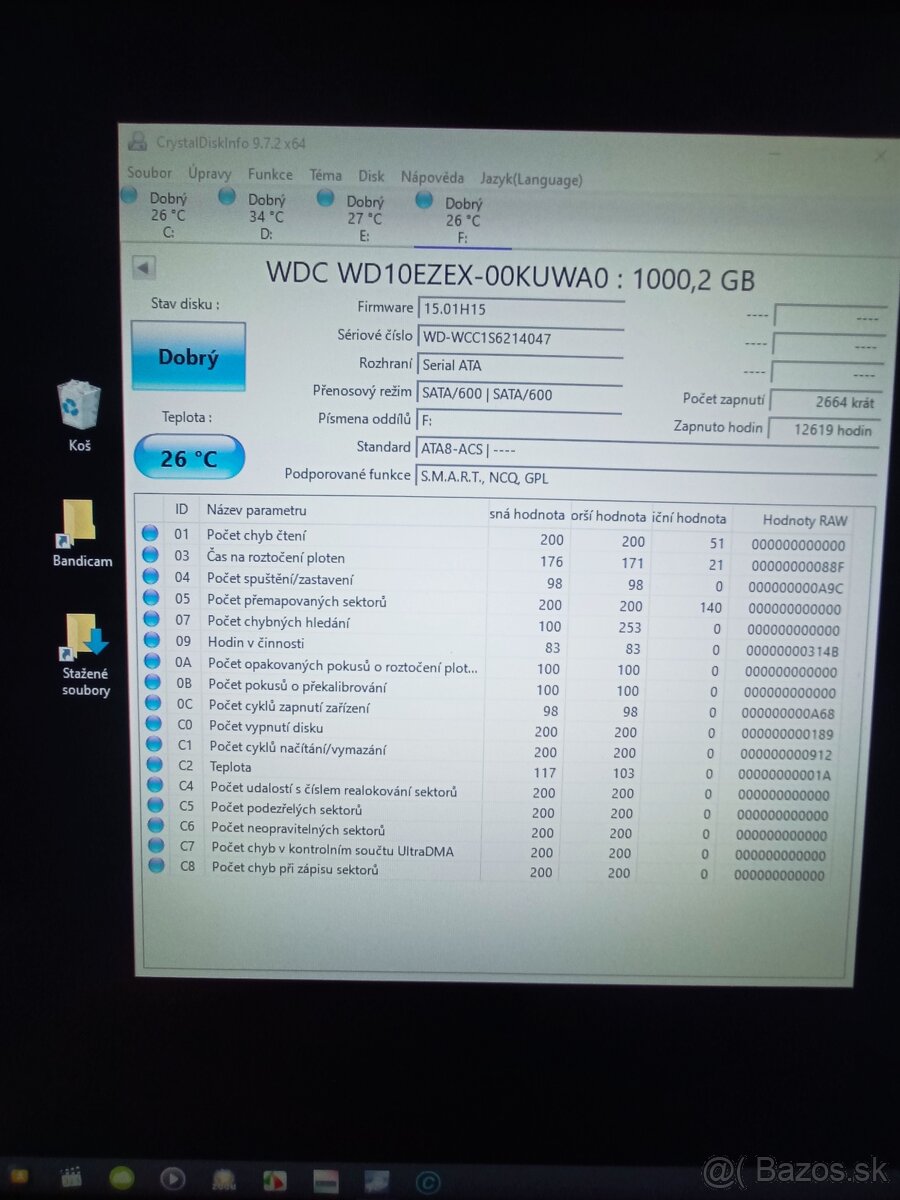Switch to the drive C: tab
The width and height of the screenshot is (900, 1200).
(168, 212)
